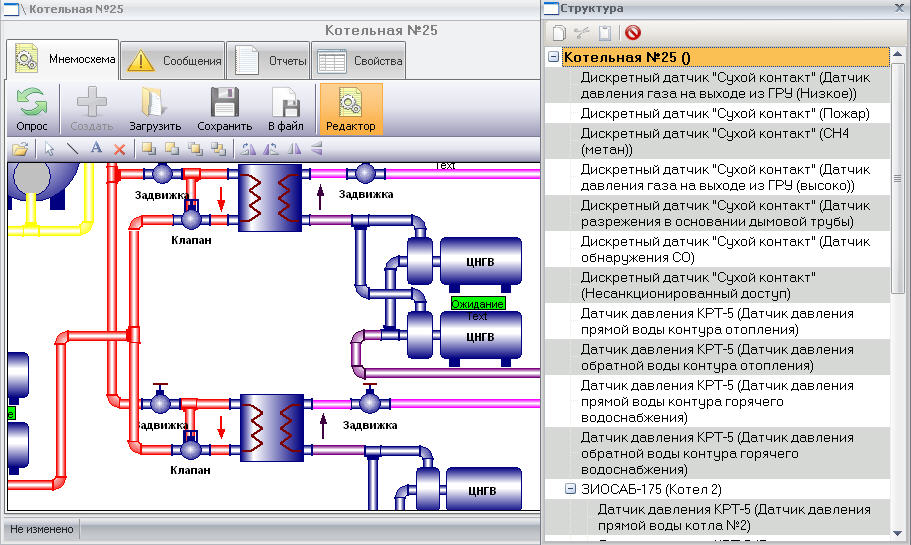Select КРТ-5 обратной воды горячего водоснабжения
This screenshot has height=545, width=911.
(718, 453)
